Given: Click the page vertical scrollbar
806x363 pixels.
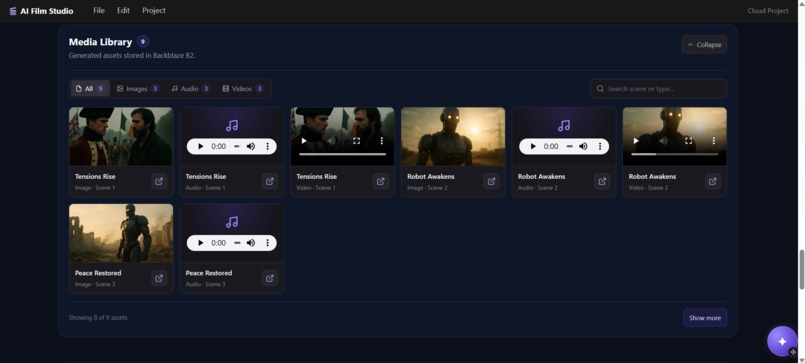Looking at the screenshot, I should click(x=801, y=270).
